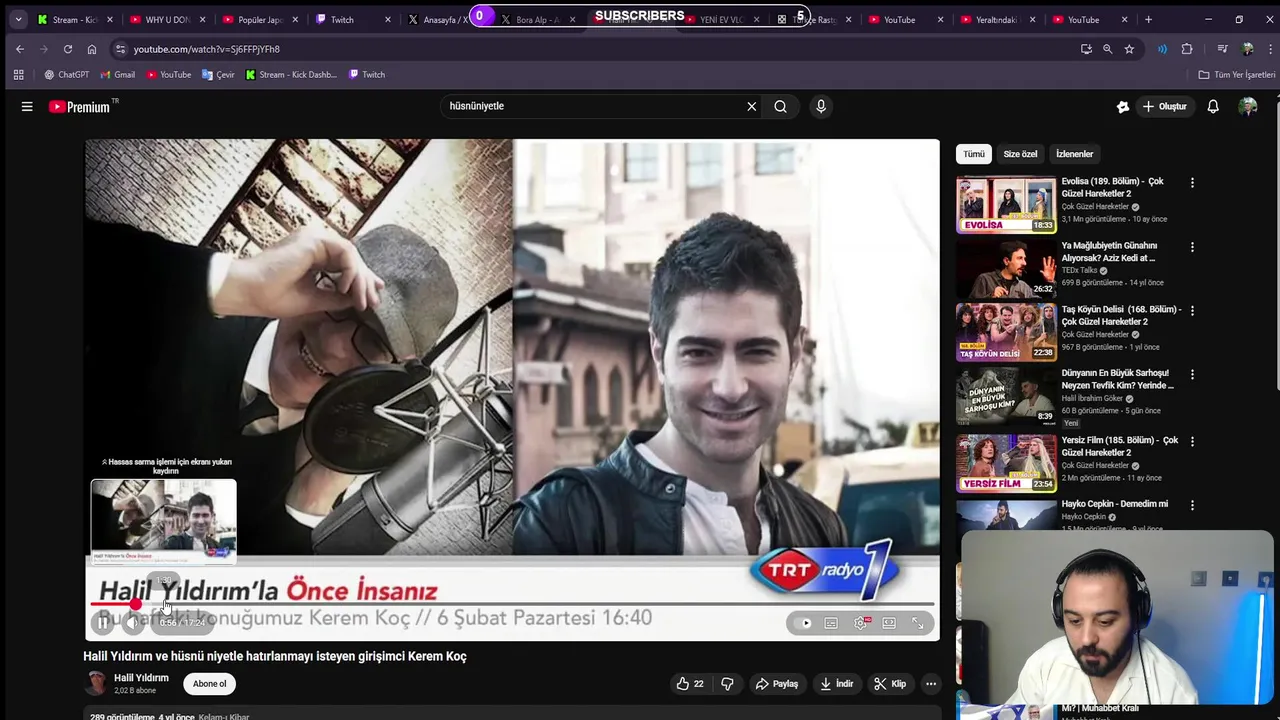The height and width of the screenshot is (720, 1280).
Task: Switch the player to theater mode
Action: [x=889, y=623]
